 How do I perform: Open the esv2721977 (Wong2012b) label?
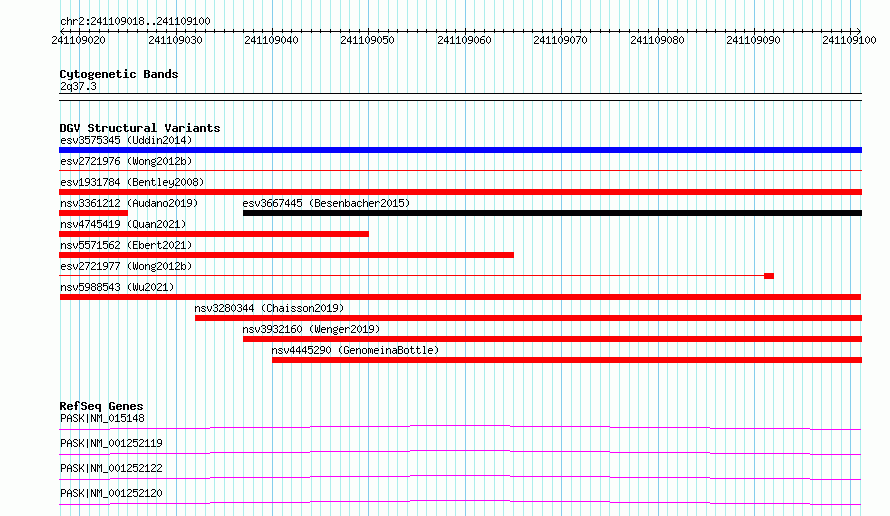point(126,266)
